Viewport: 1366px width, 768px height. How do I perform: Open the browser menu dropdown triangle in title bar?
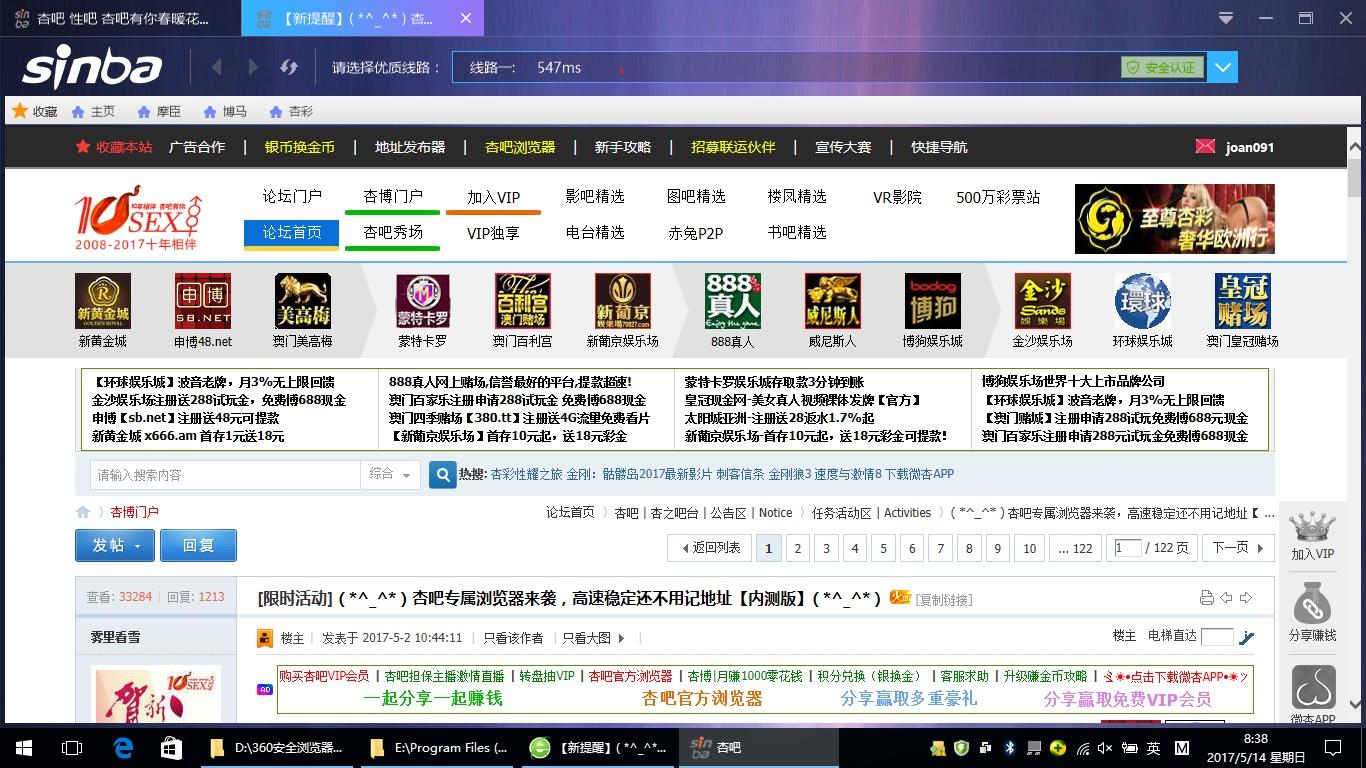(1227, 18)
